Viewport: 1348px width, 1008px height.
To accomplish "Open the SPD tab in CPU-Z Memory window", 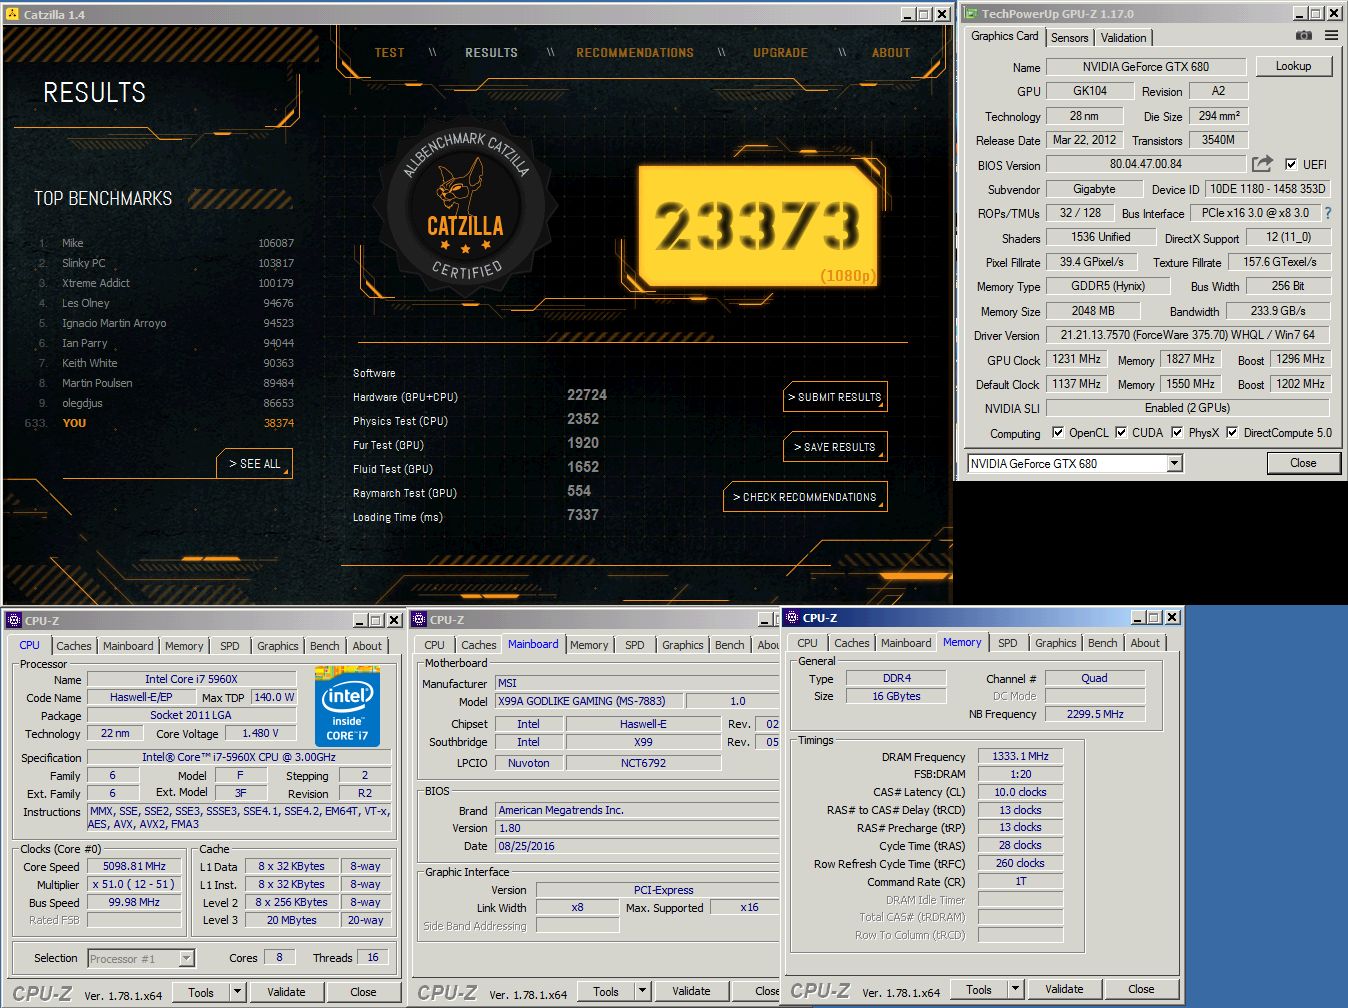I will 1008,643.
